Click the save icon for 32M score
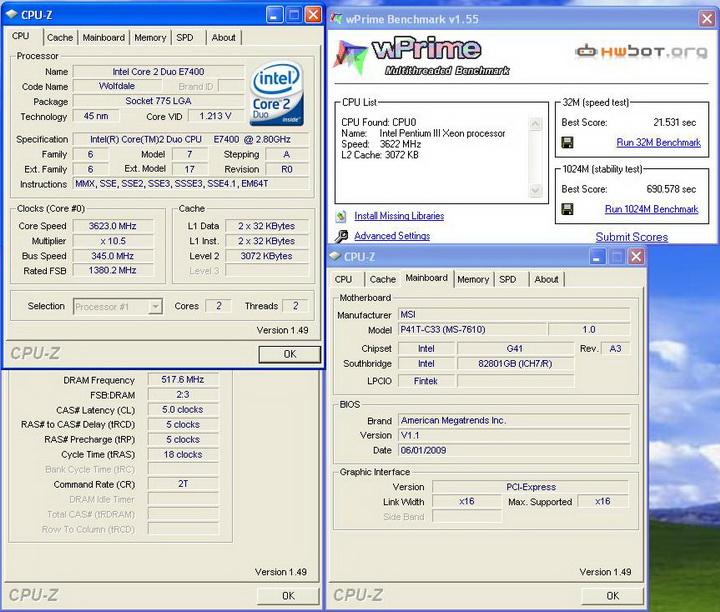 coord(568,142)
